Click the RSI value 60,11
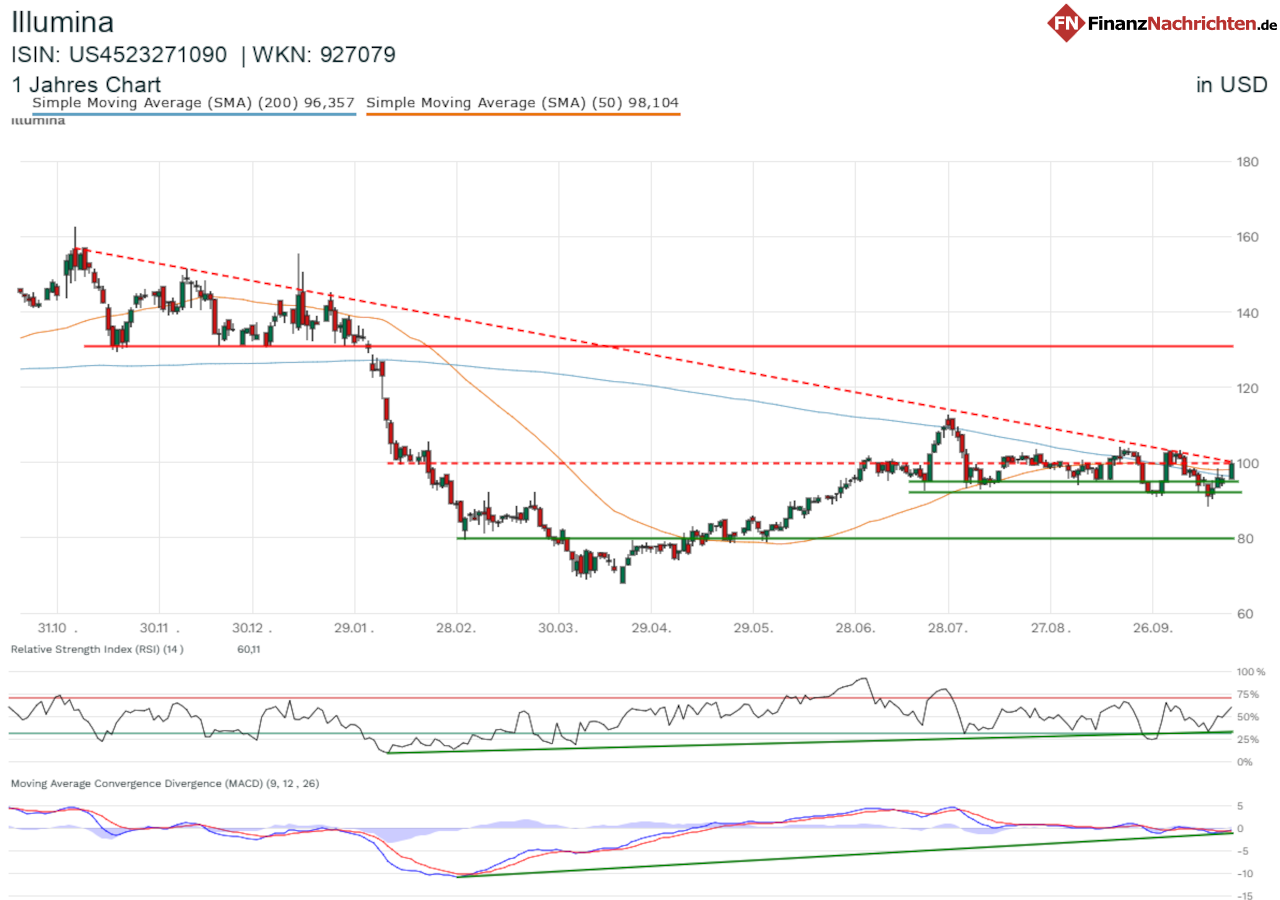 pyautogui.click(x=249, y=650)
